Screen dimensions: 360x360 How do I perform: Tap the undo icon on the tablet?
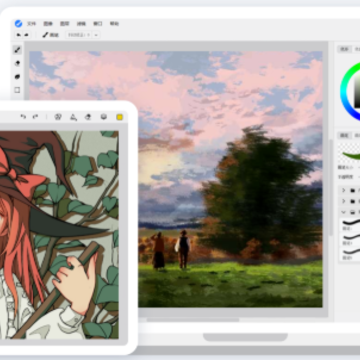point(23,116)
